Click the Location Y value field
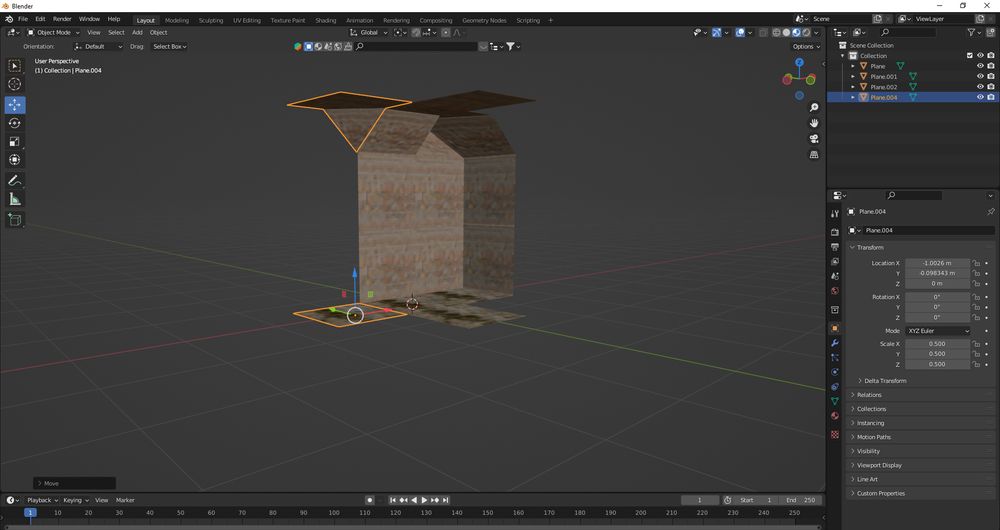The width and height of the screenshot is (1000, 530). pos(937,273)
